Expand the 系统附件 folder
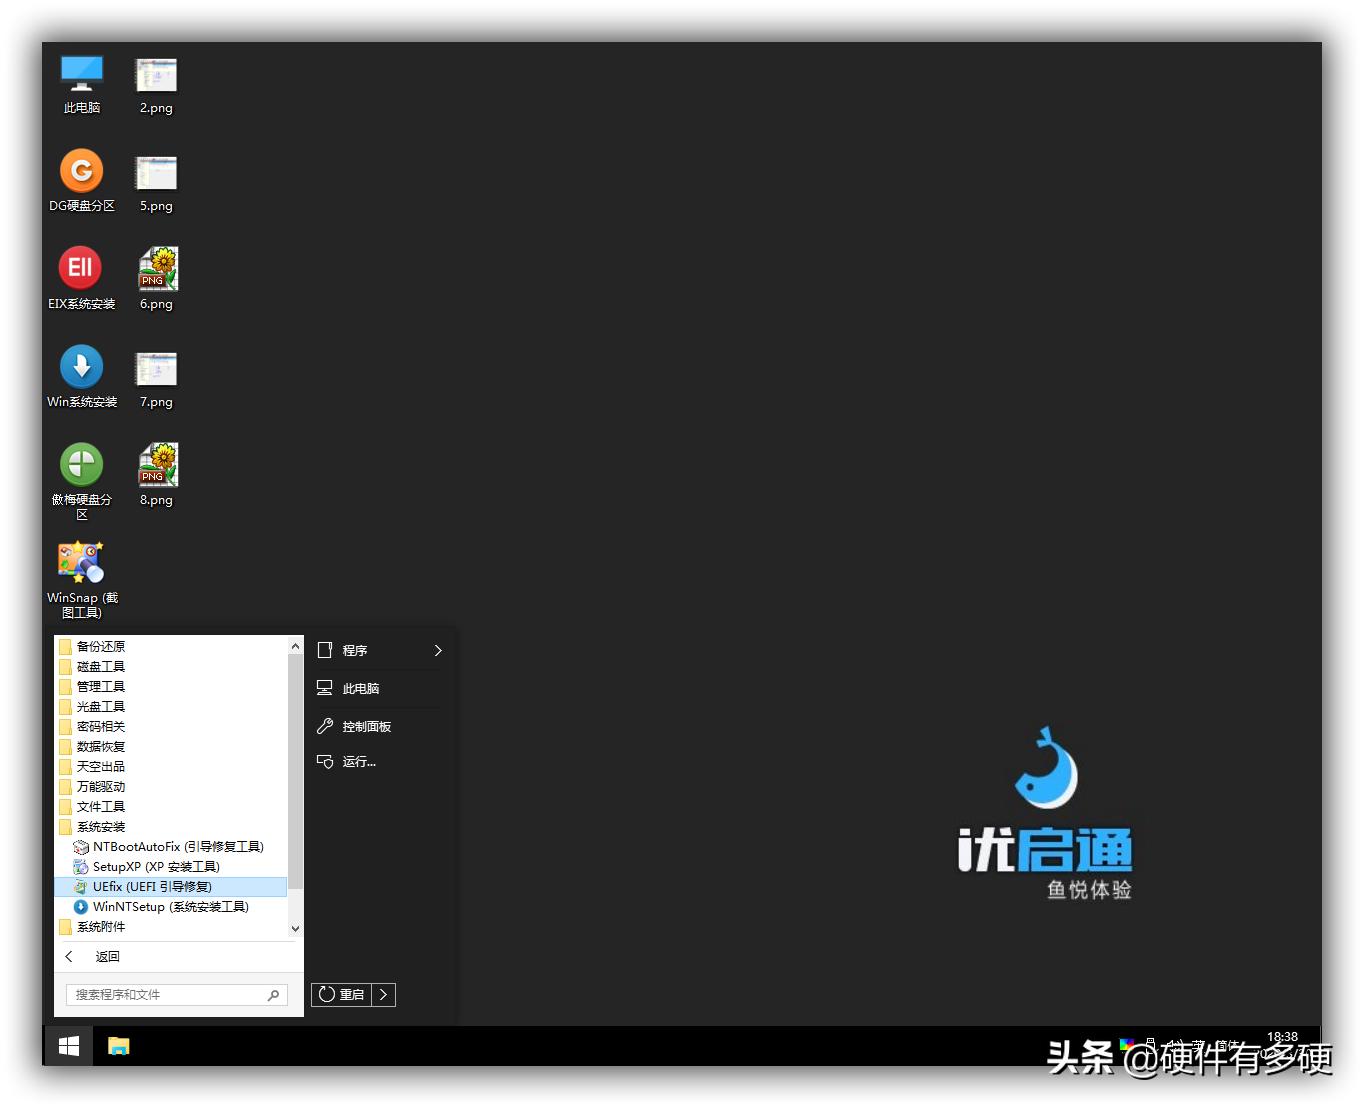This screenshot has width=1364, height=1108. [x=100, y=926]
